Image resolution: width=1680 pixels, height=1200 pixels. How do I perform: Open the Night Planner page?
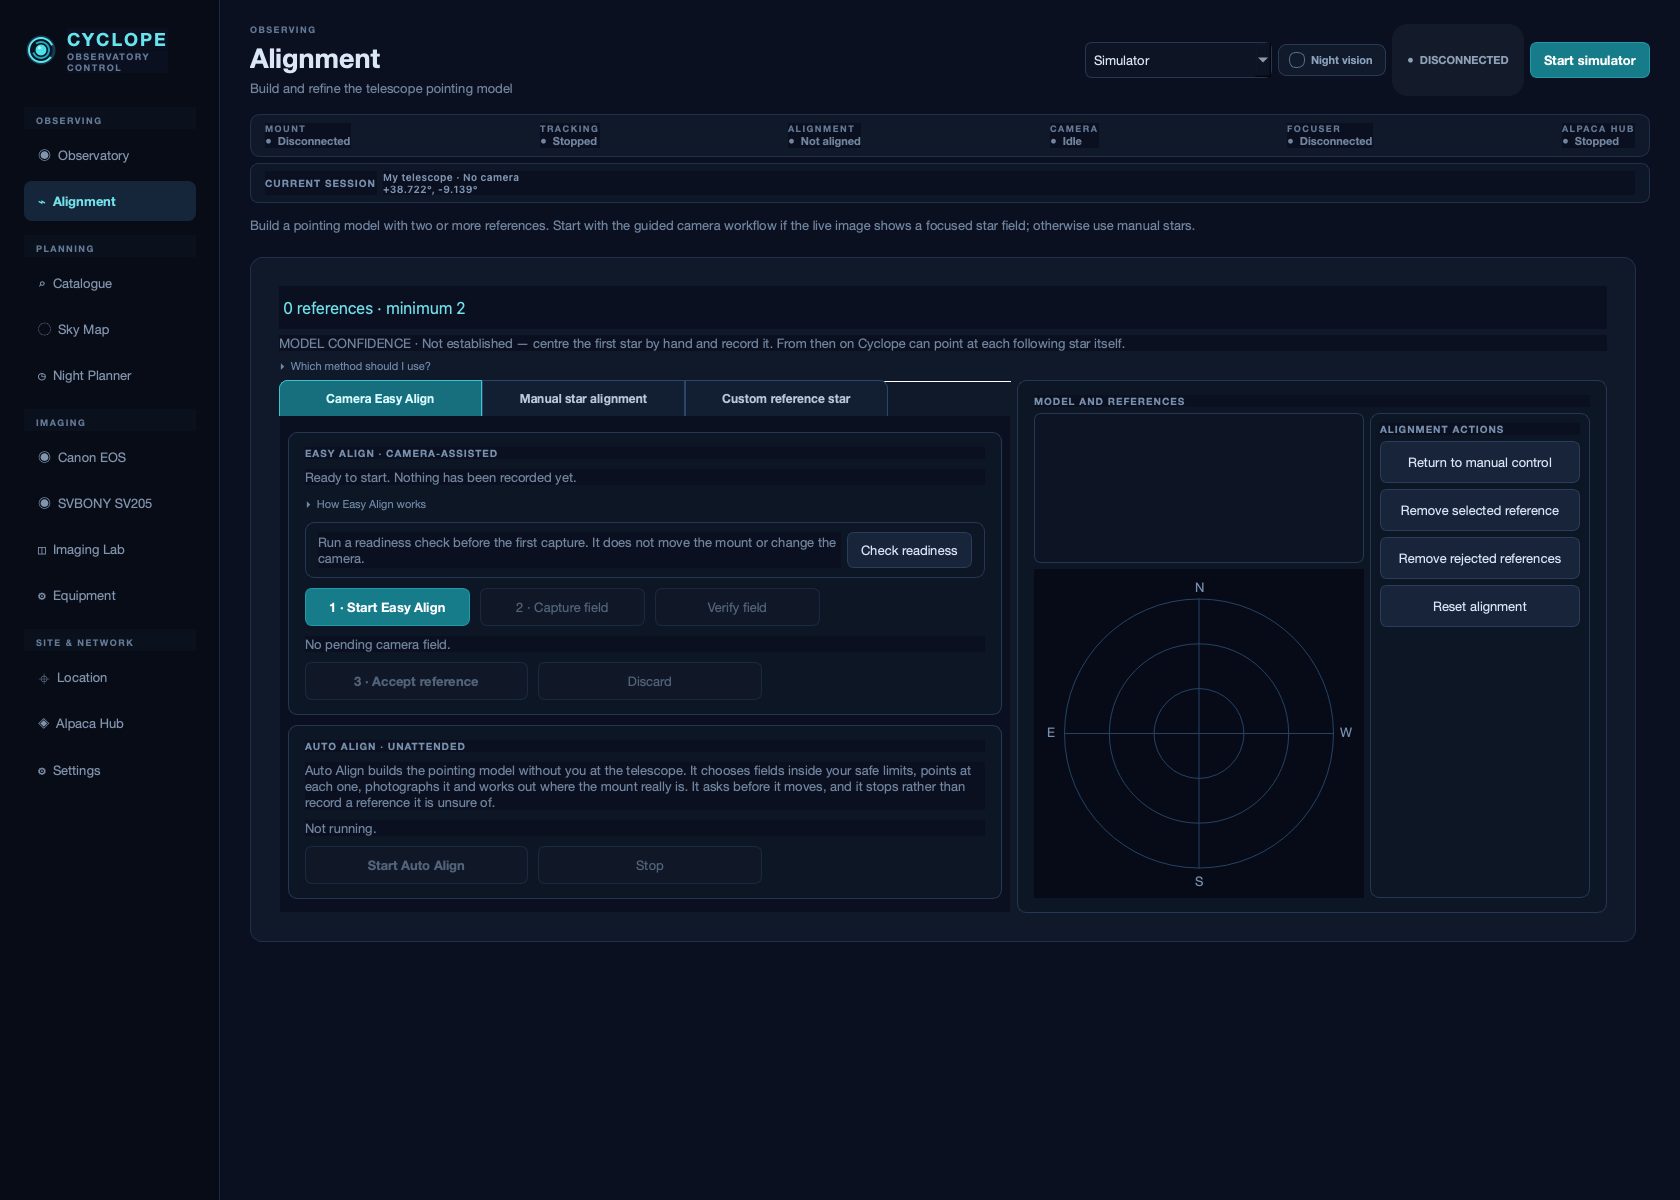pos(110,375)
